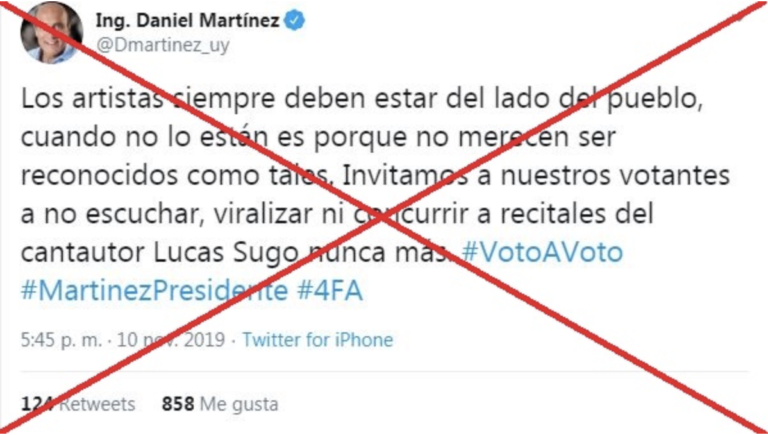The width and height of the screenshot is (768, 435).
Task: Open the #MartinezPresidente hashtag
Action: pos(154,290)
